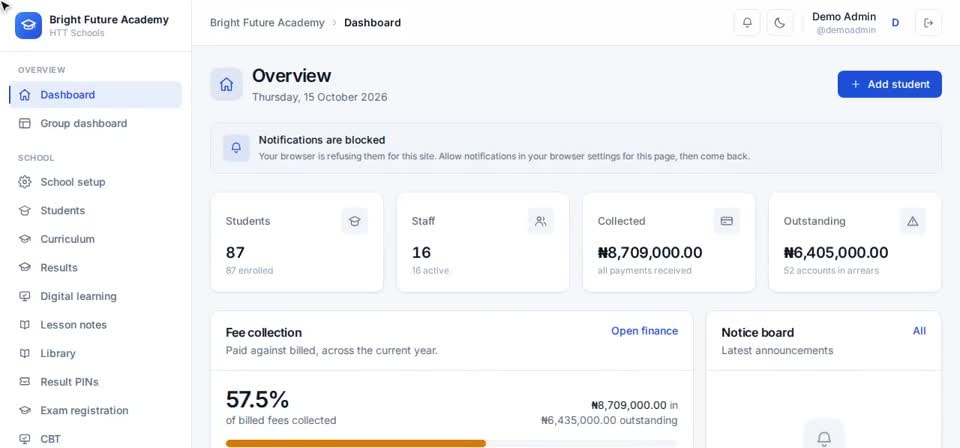
Task: Click the Dashboard house icon in the sidebar
Action: coord(24,95)
